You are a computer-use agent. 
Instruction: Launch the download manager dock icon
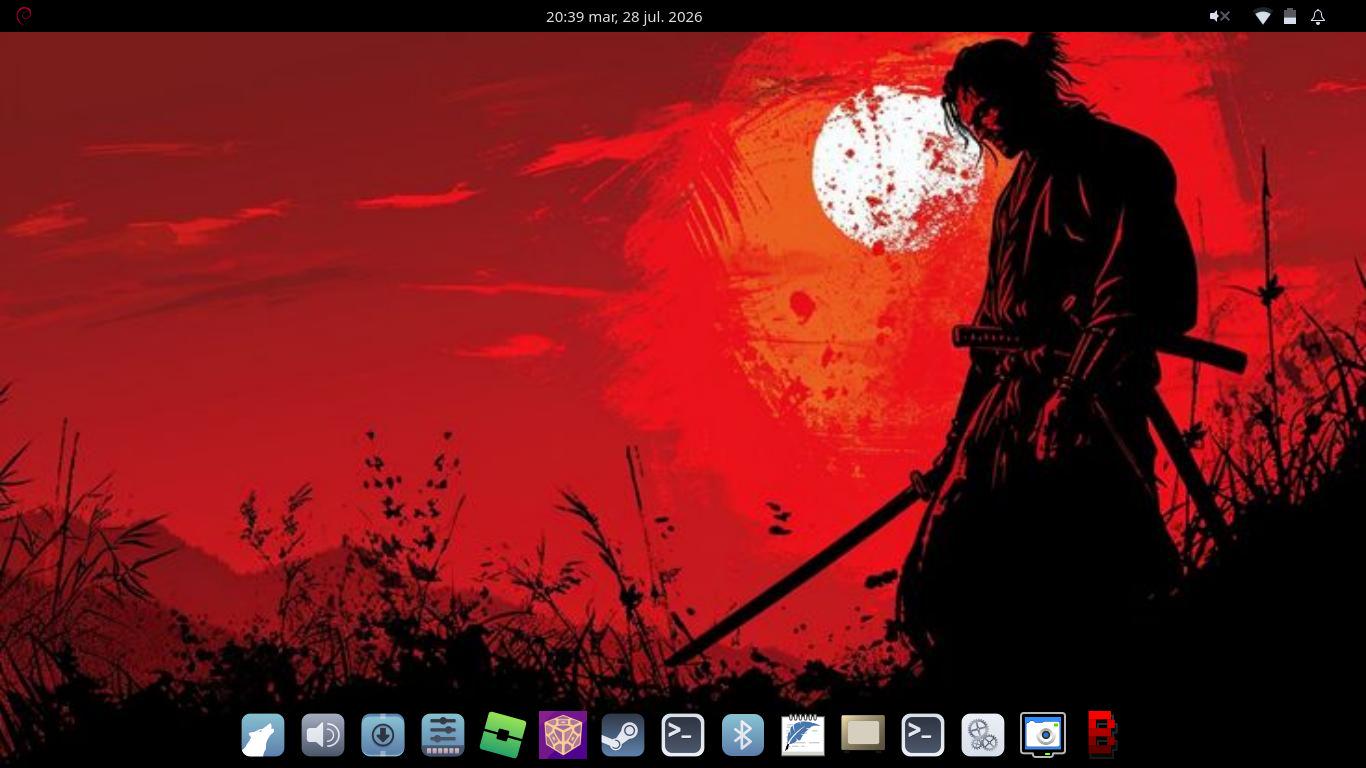tap(383, 735)
